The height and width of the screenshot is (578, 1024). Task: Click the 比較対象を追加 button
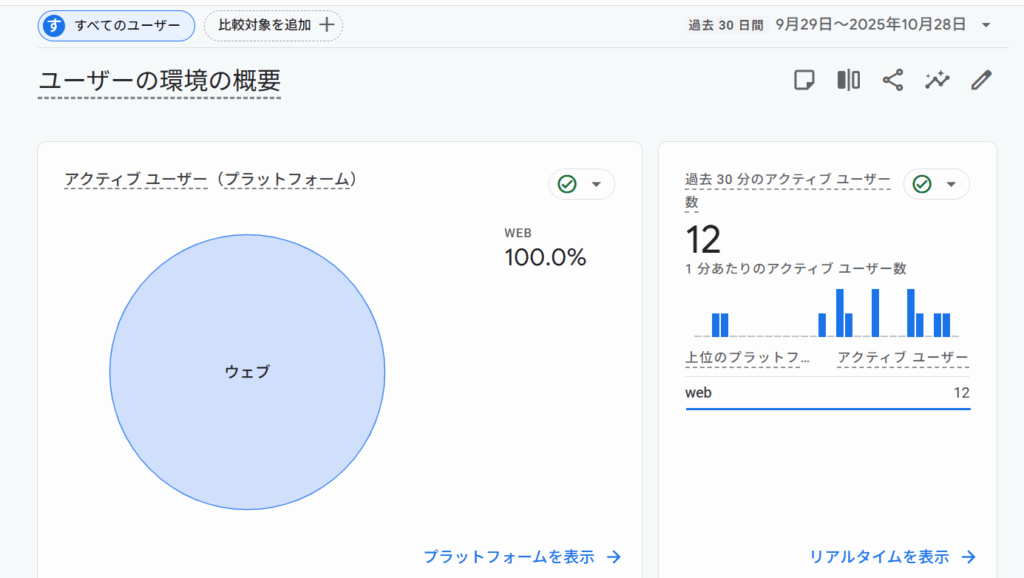coord(274,25)
